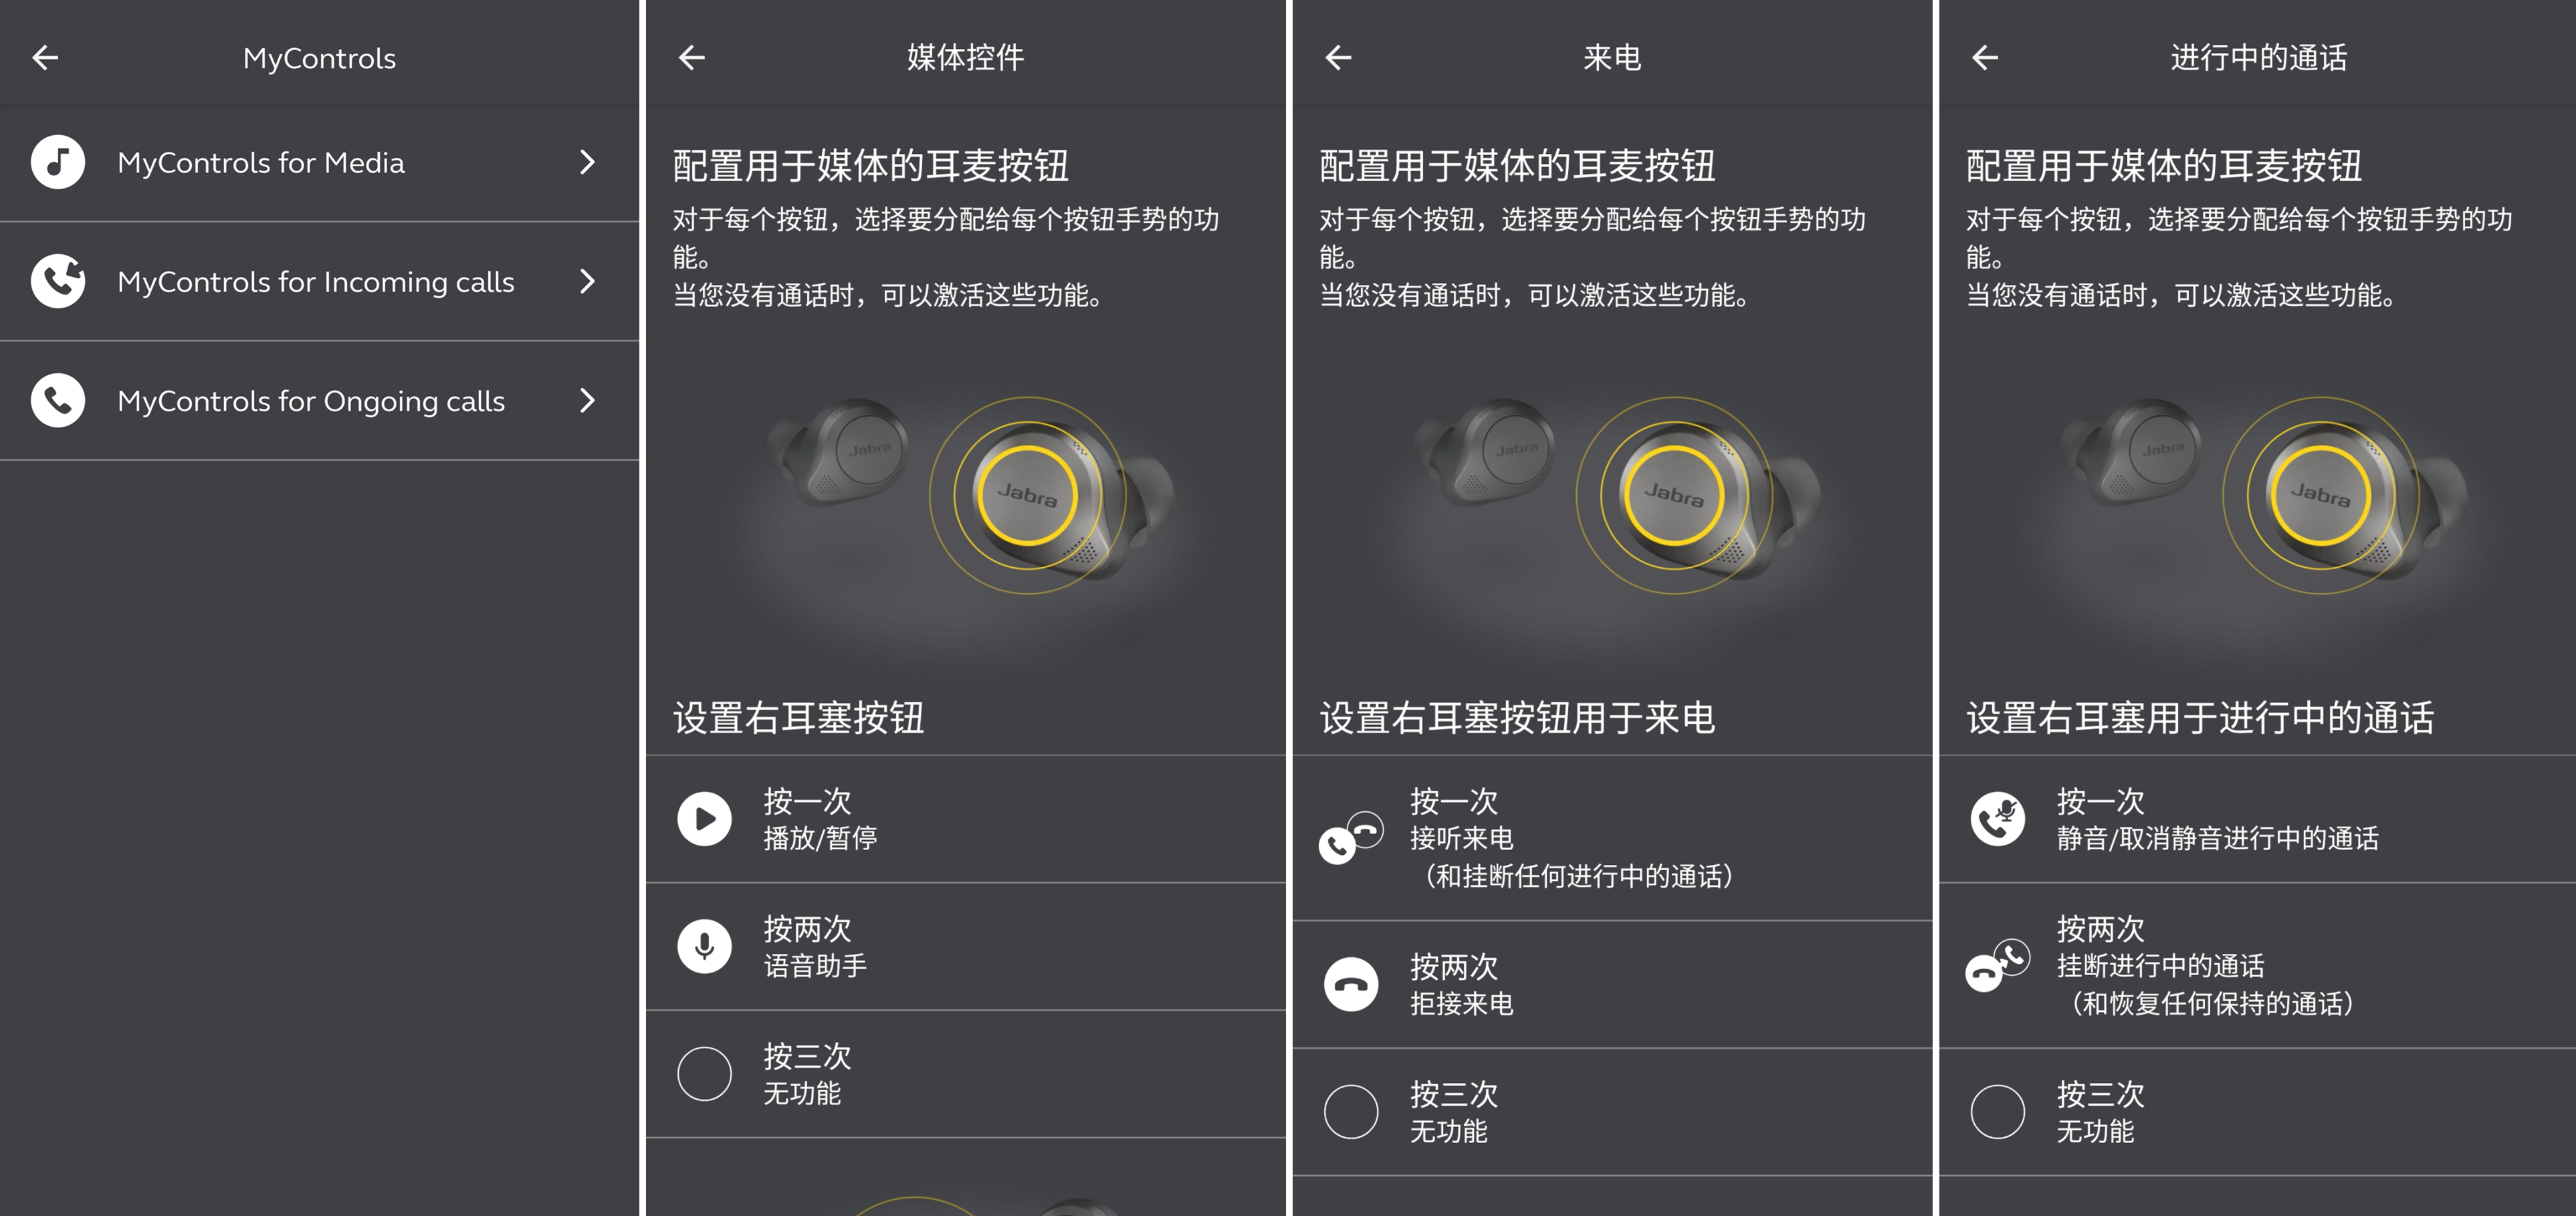Tap the hang-up icon for 挂断进行中的通话
The image size is (2576, 1216).
tap(1997, 965)
